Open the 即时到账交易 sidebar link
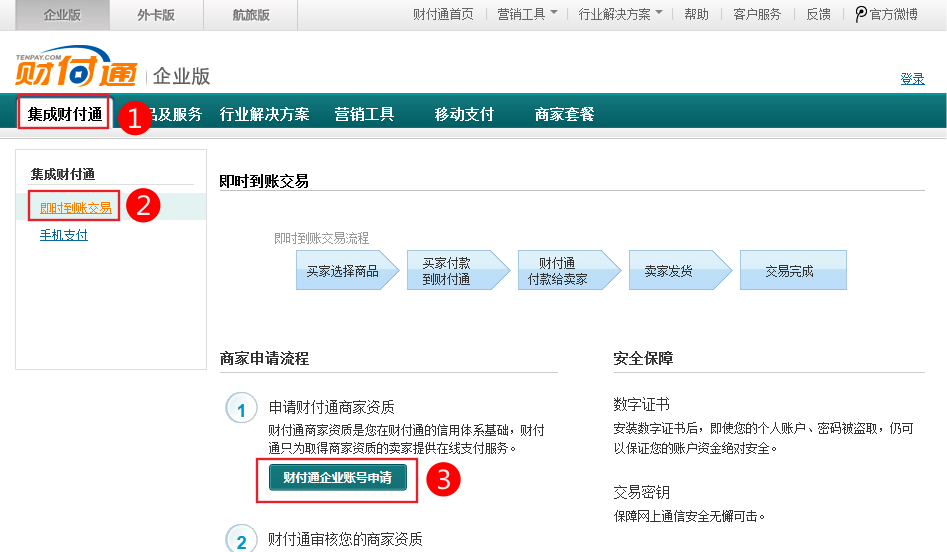Viewport: 947px width, 552px height. click(x=76, y=208)
